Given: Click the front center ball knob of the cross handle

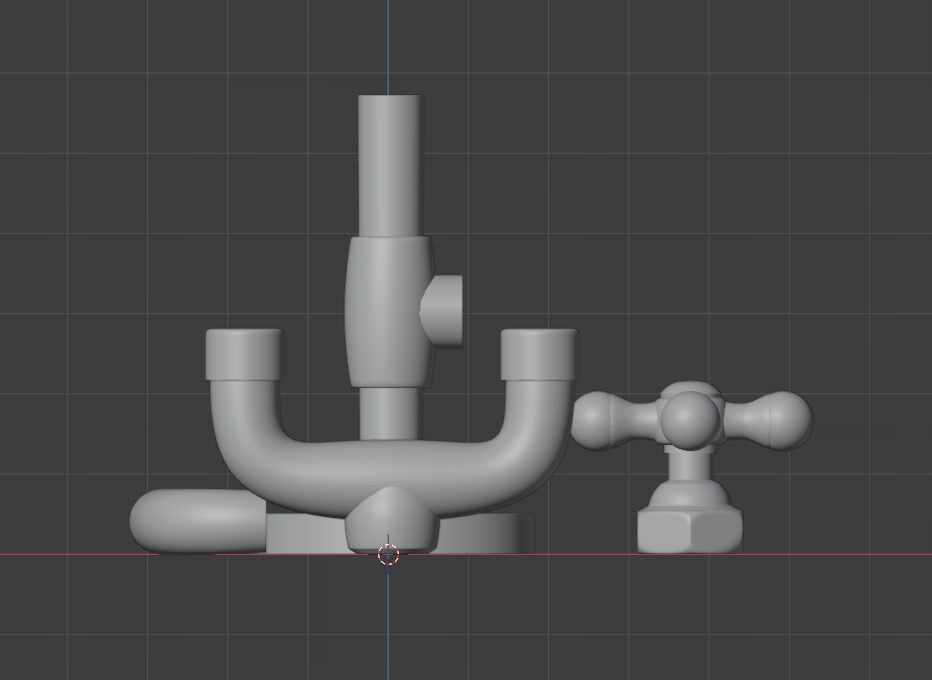Looking at the screenshot, I should (689, 419).
